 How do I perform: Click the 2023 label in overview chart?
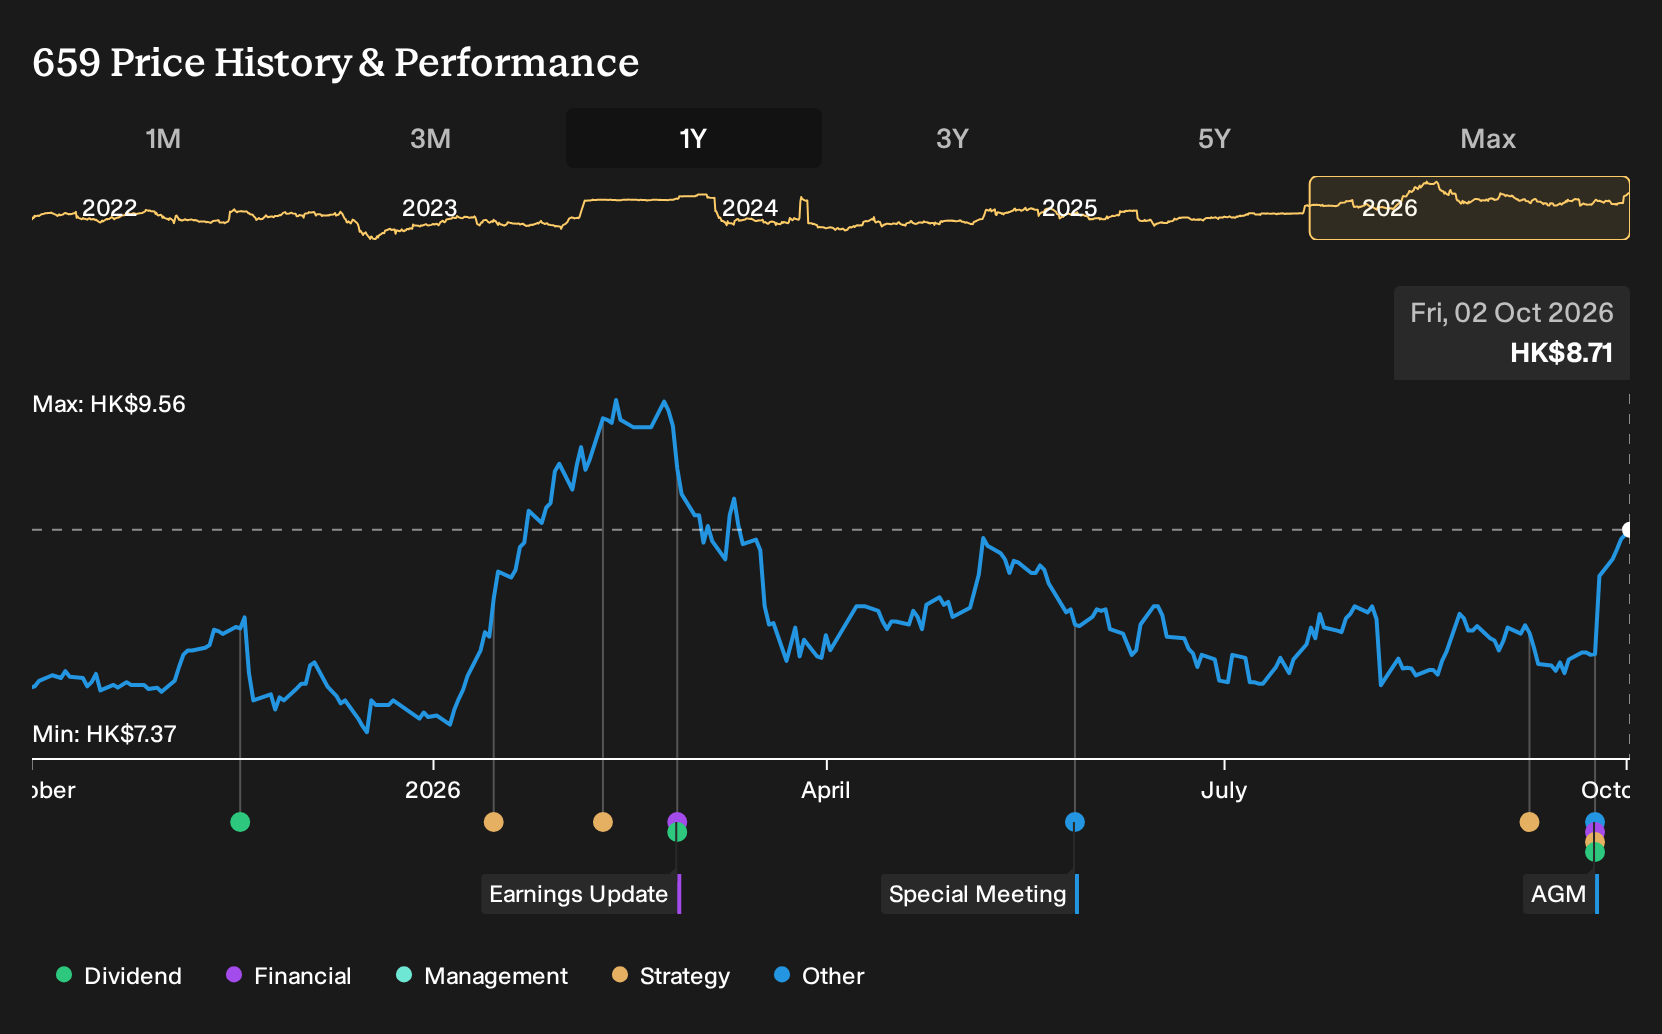(429, 208)
